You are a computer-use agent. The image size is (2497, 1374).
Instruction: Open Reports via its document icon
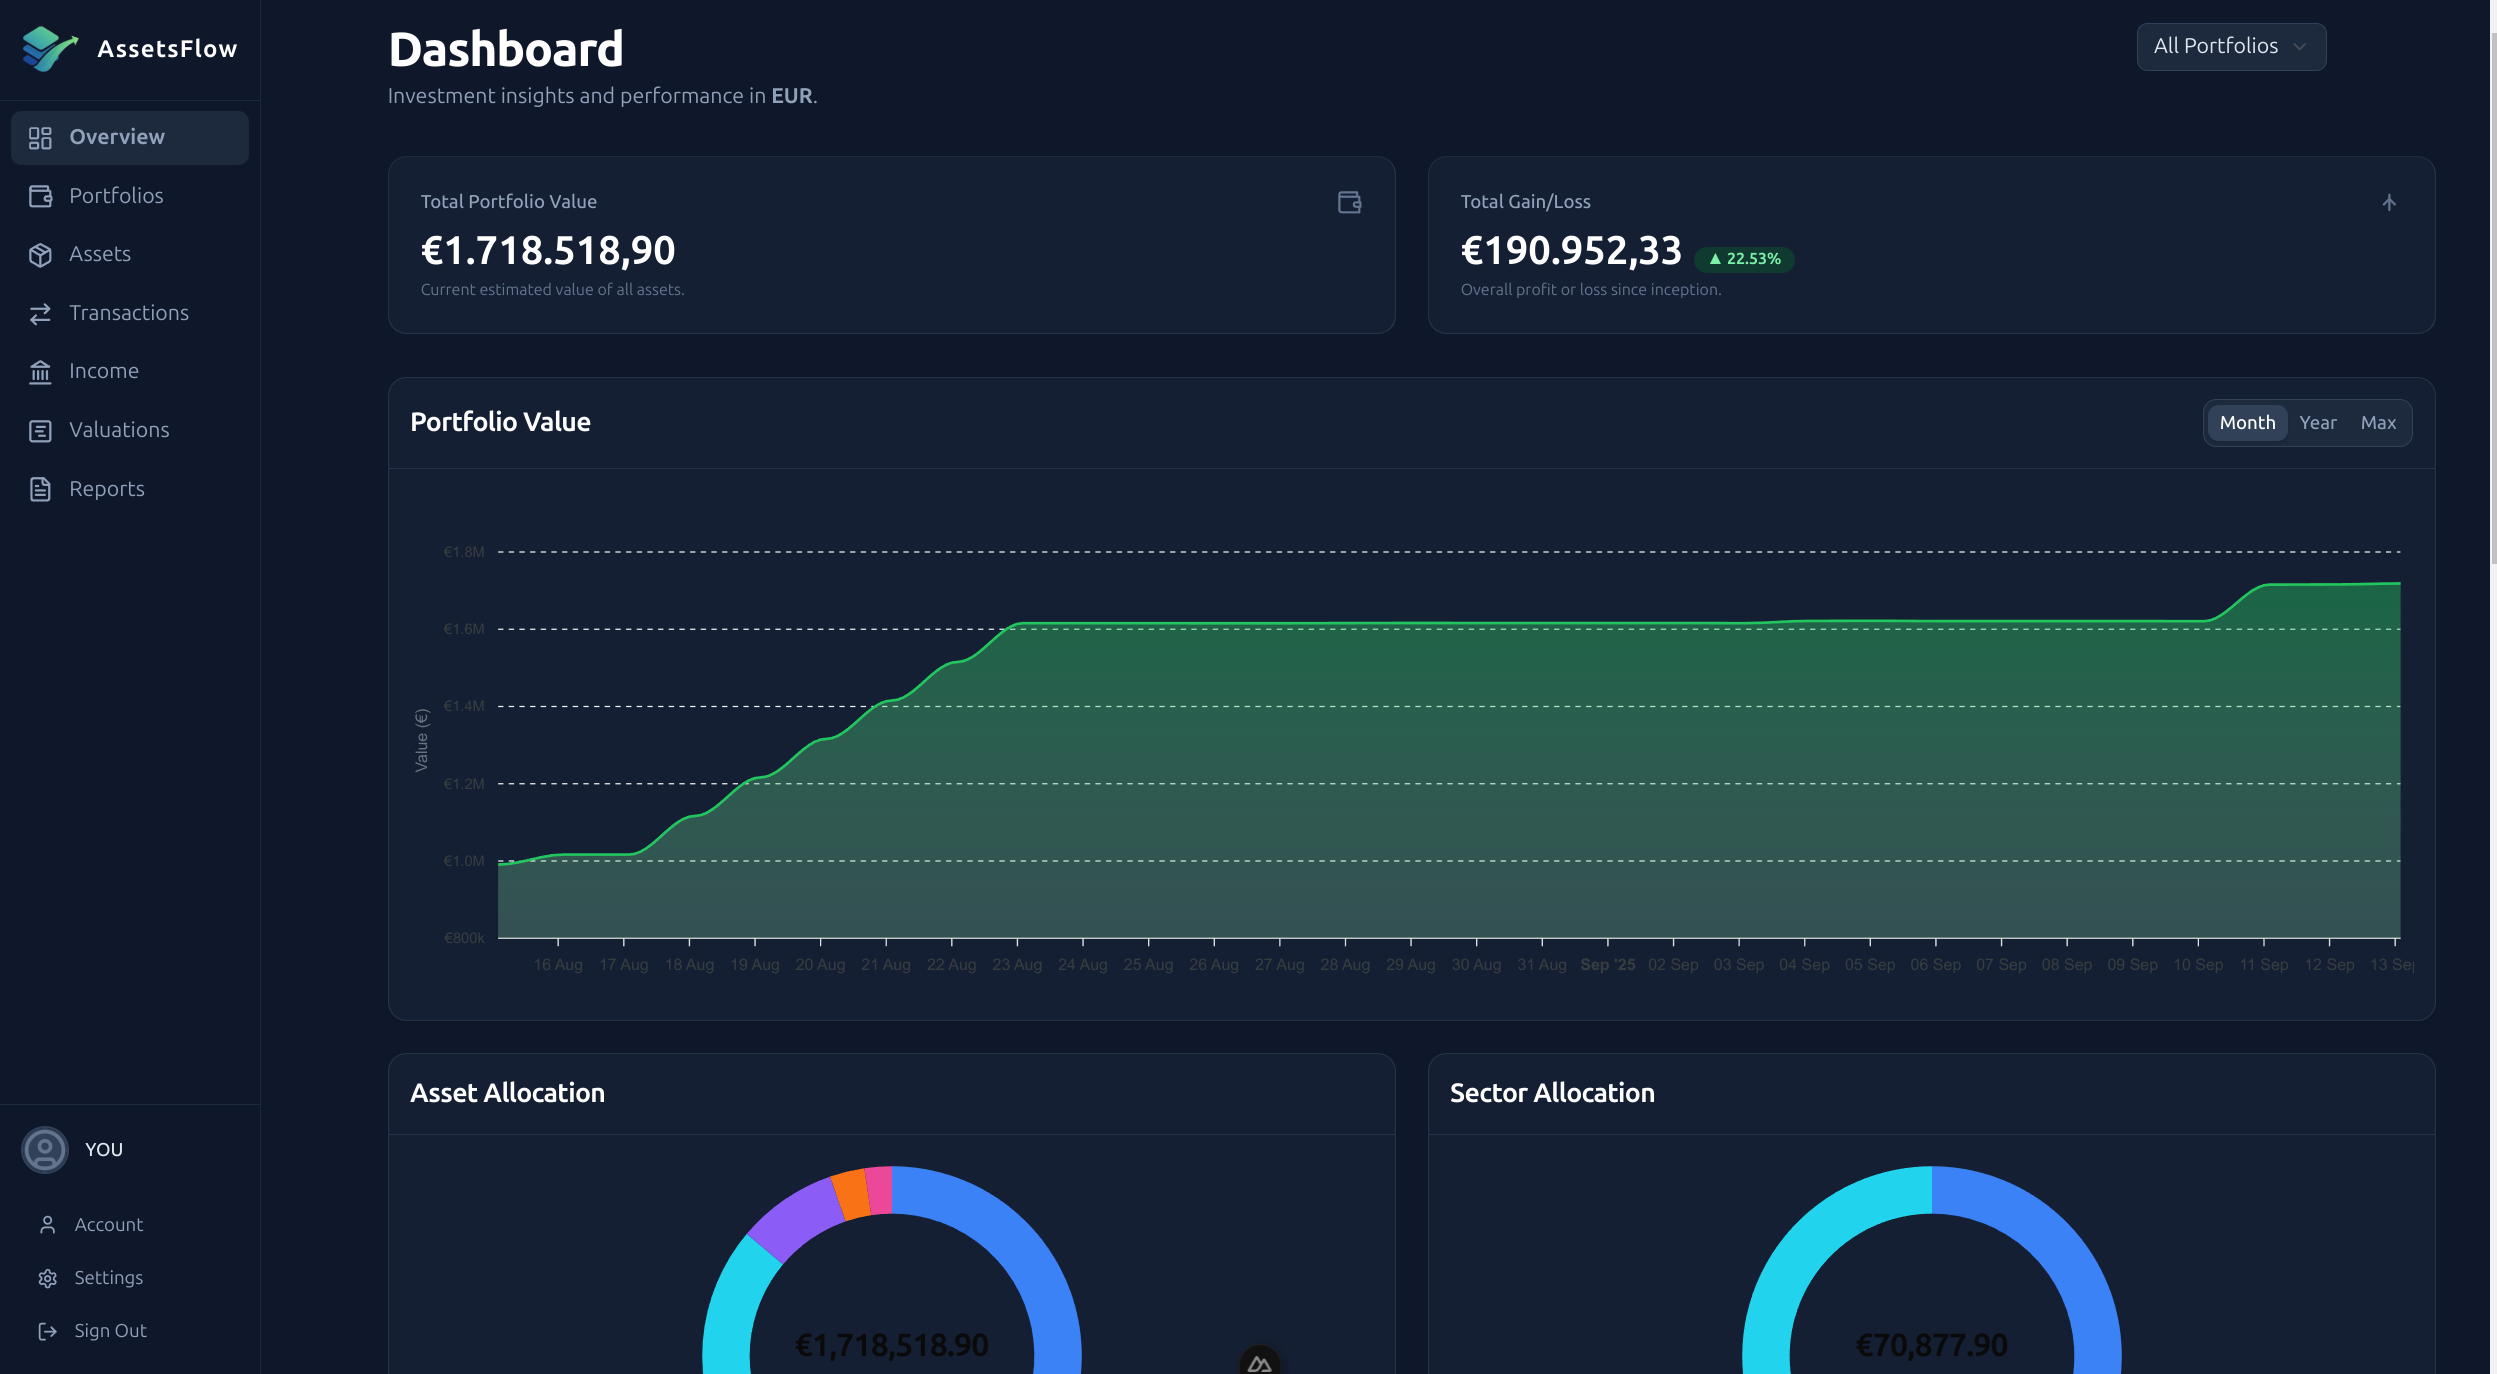(41, 489)
